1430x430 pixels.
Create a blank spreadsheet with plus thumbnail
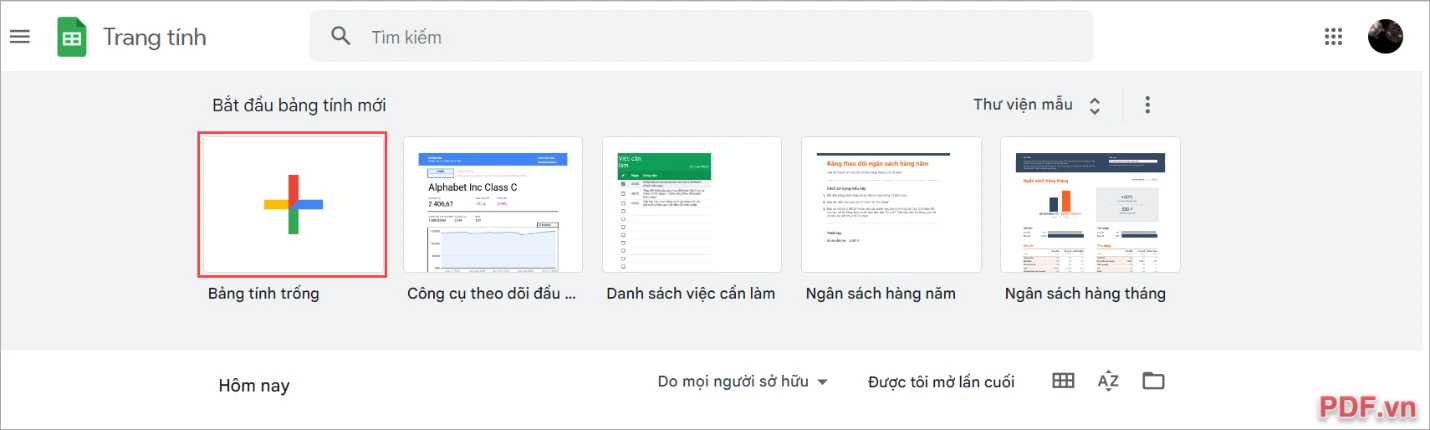(x=293, y=204)
